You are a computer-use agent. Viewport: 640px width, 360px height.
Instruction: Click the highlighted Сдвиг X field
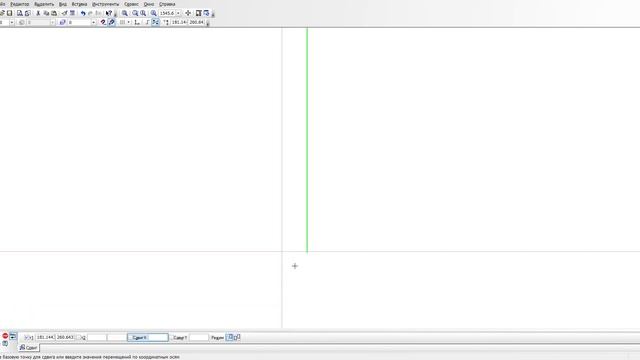(x=148, y=338)
